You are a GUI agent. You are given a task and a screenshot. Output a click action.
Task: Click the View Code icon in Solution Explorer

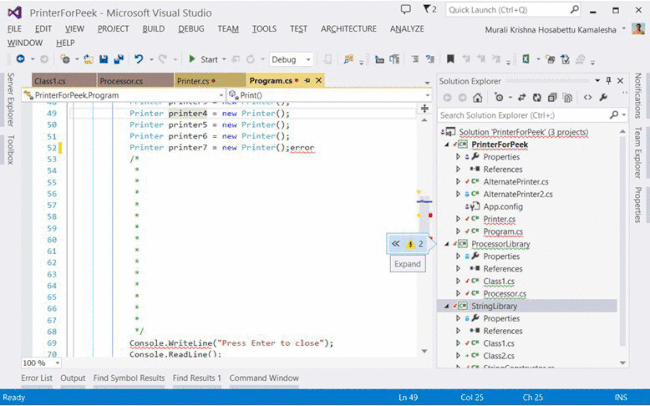pyautogui.click(x=588, y=98)
